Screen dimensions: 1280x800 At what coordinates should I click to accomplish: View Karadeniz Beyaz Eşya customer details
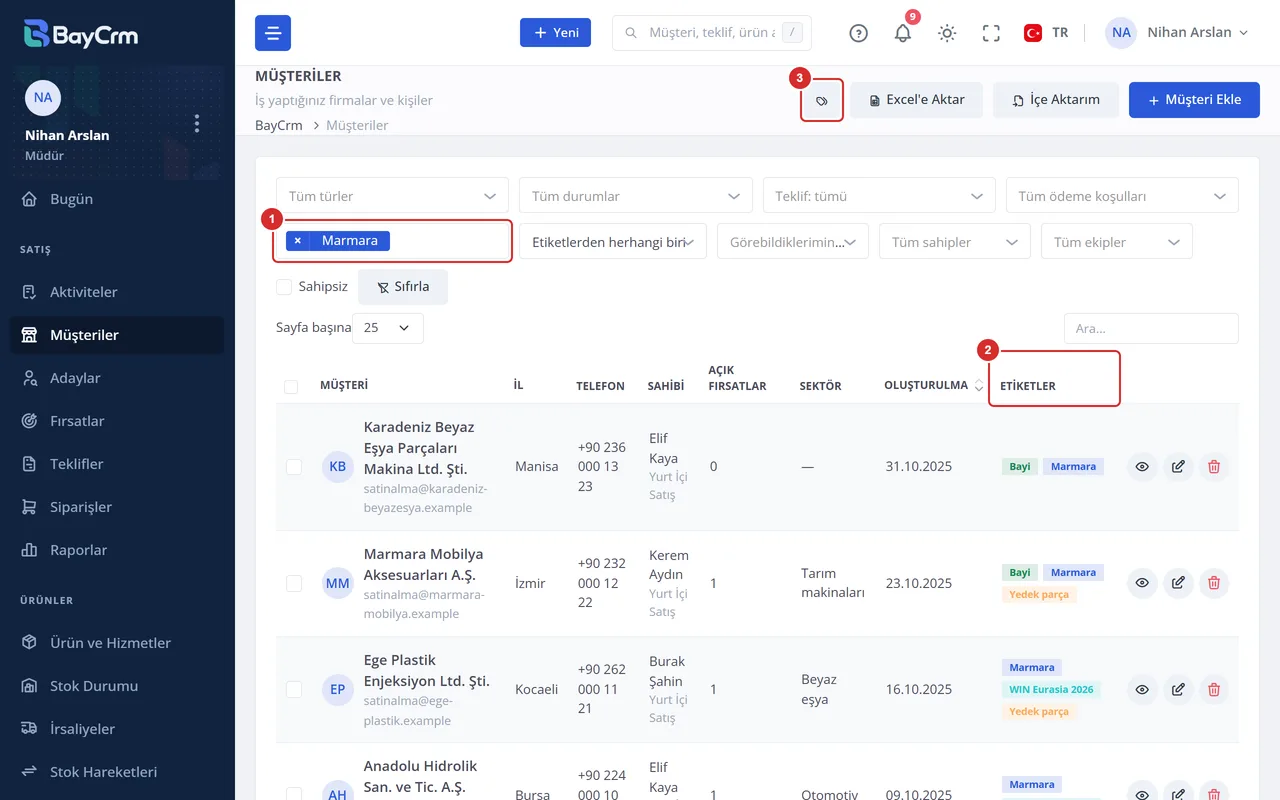click(1142, 466)
